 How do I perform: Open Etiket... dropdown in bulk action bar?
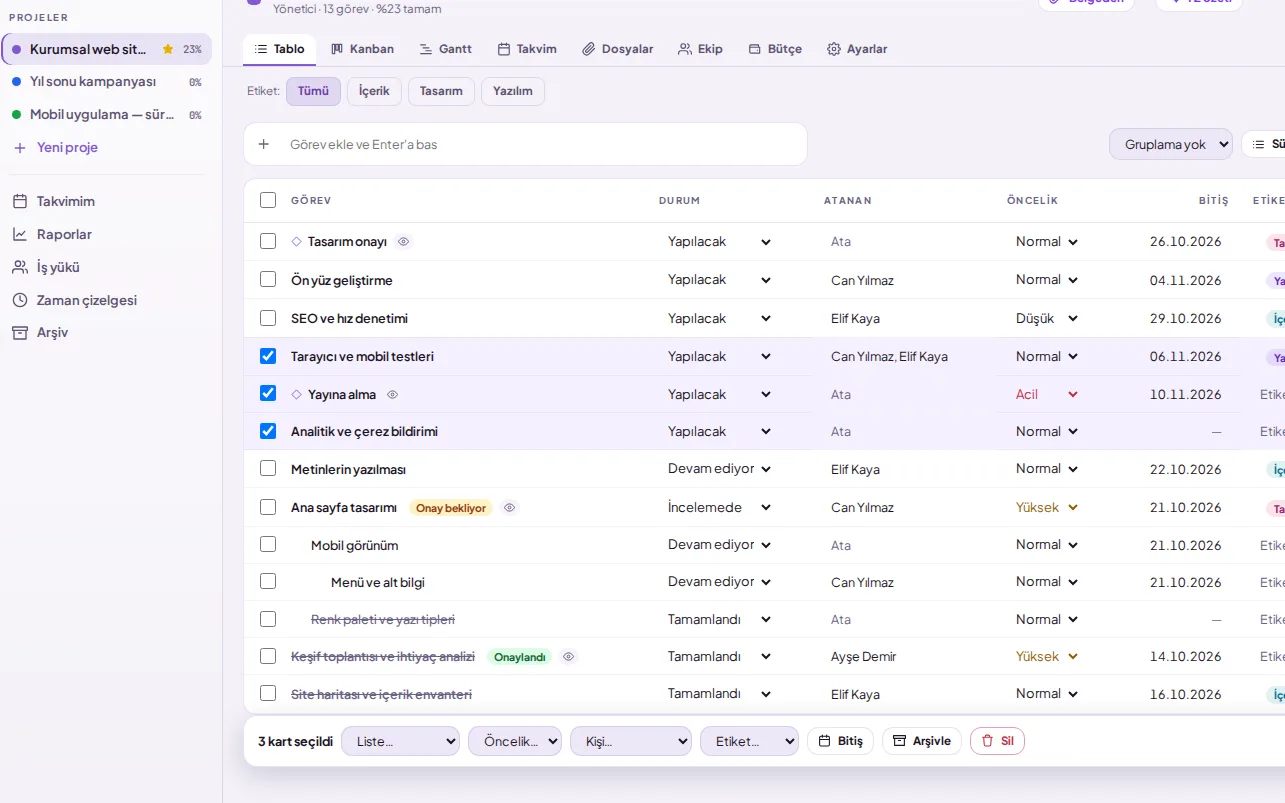tap(749, 741)
